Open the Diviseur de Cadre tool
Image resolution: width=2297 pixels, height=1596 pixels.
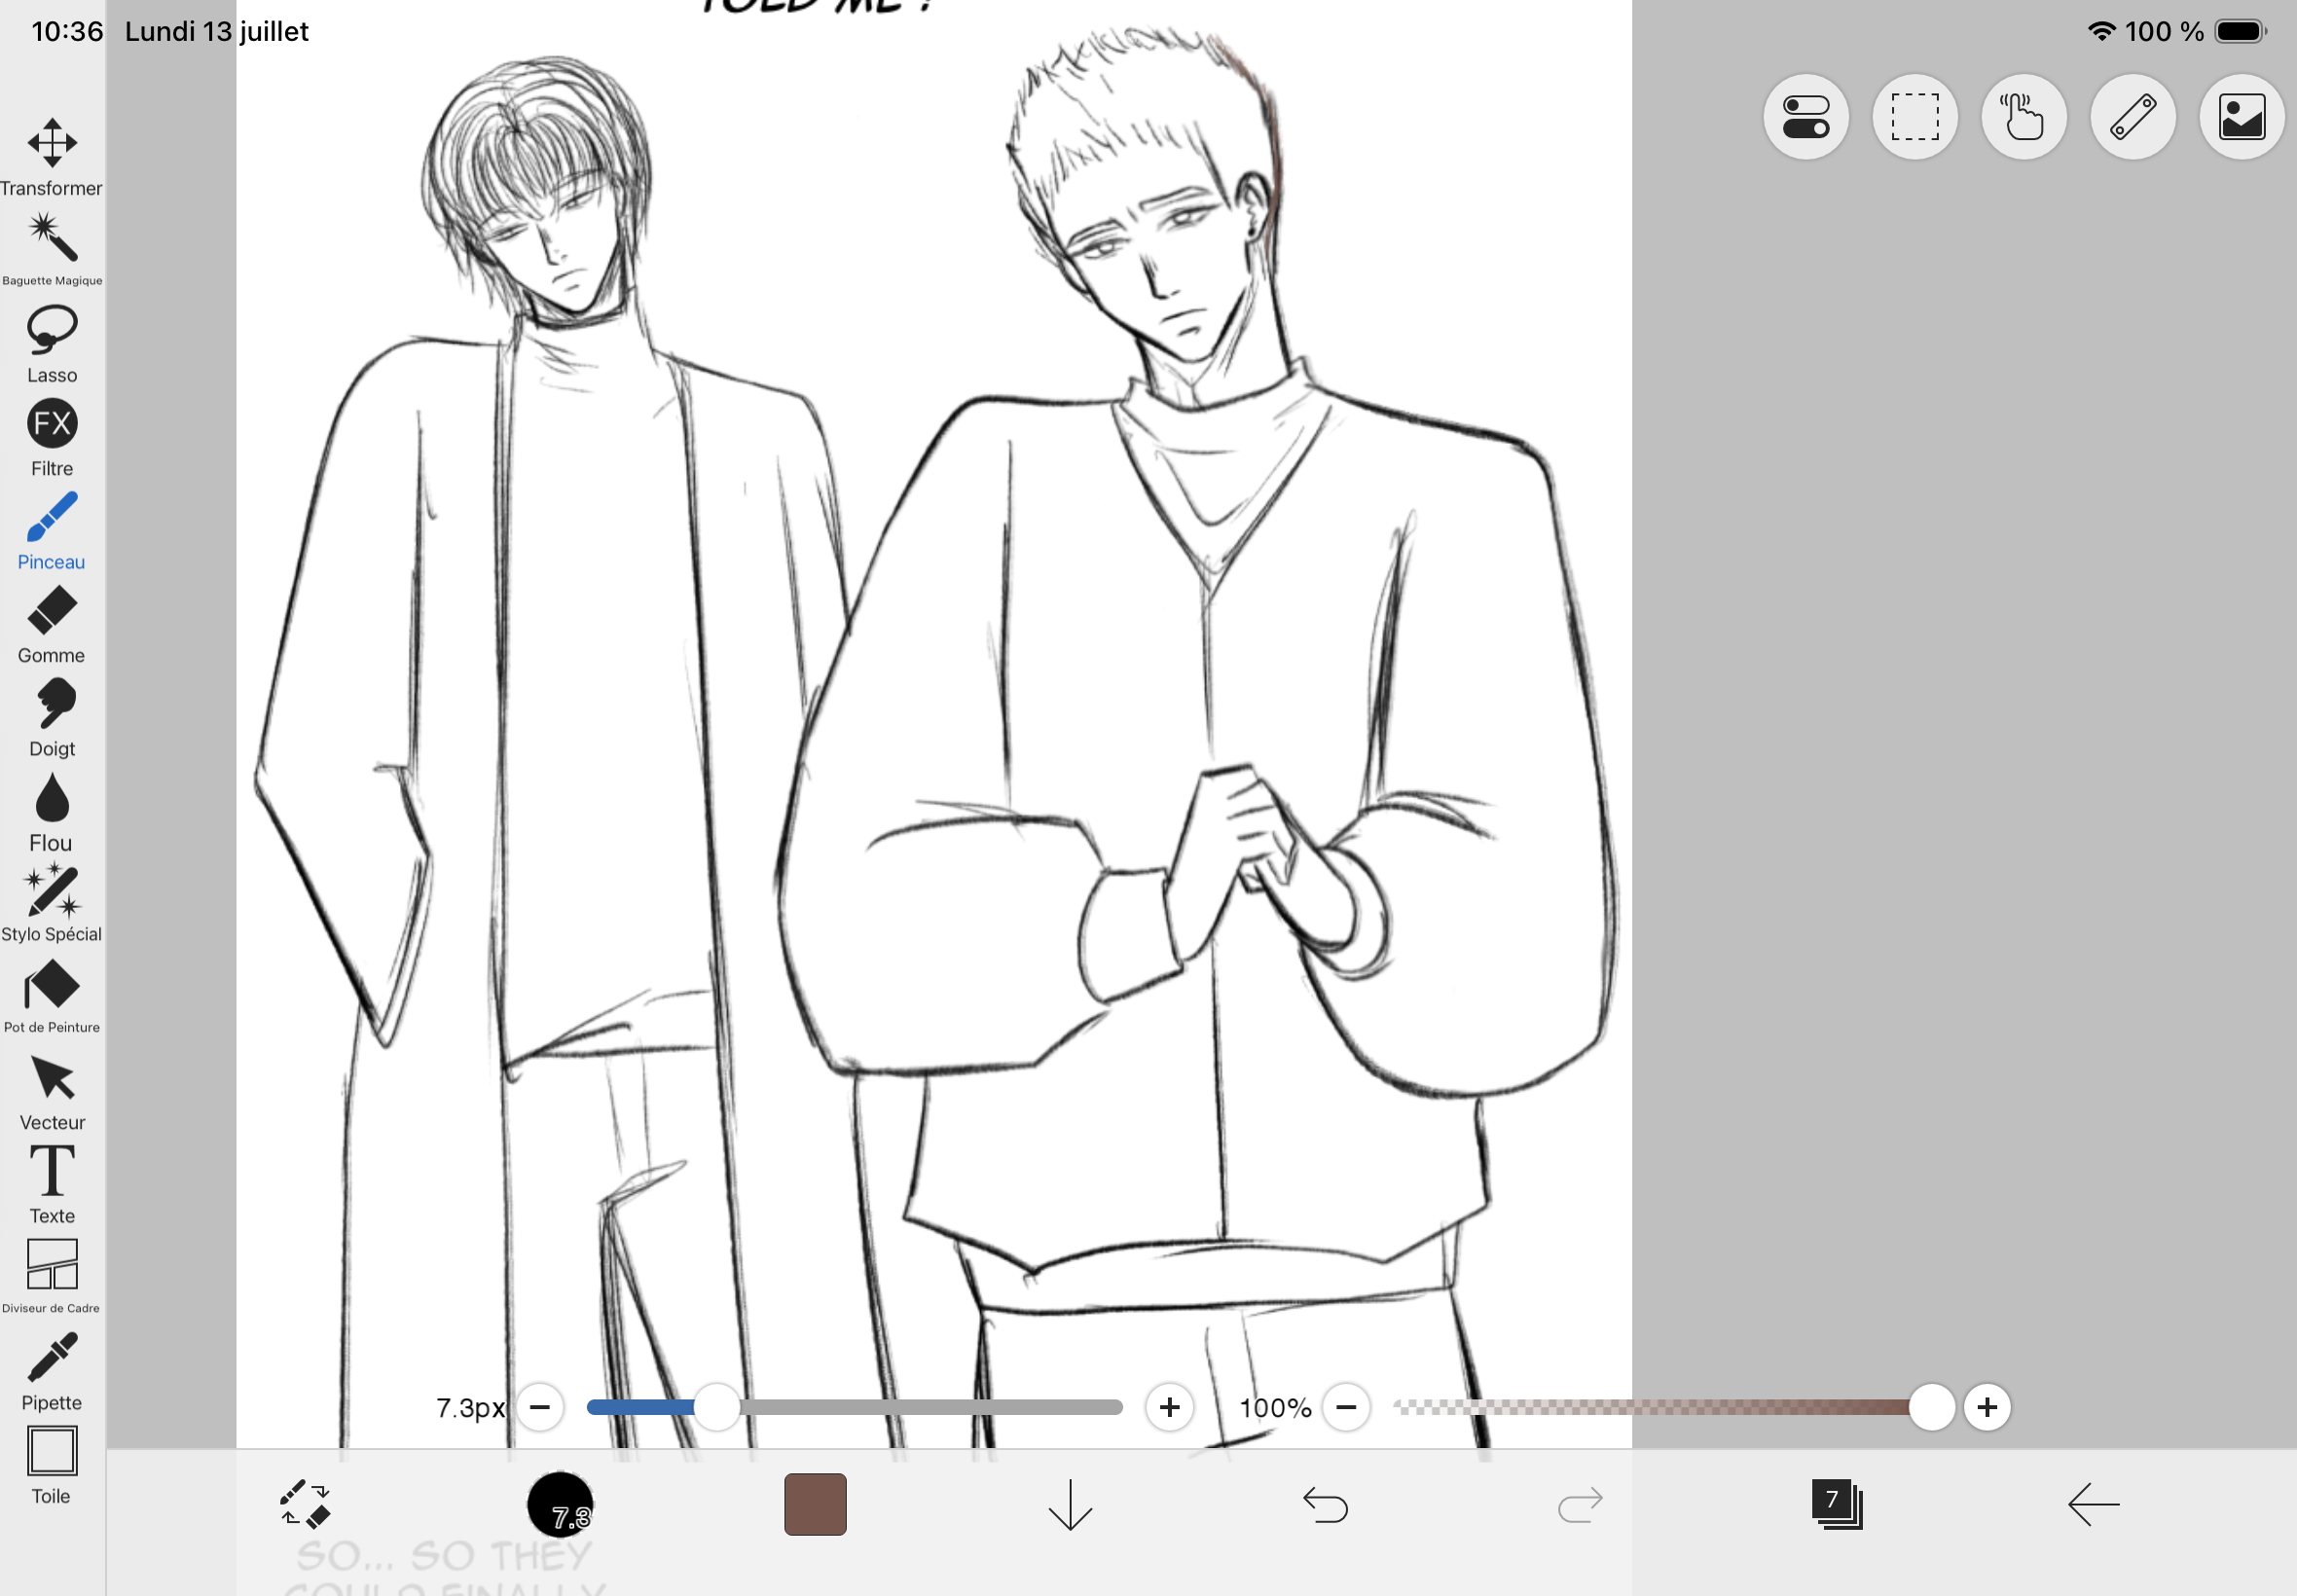tap(52, 1277)
